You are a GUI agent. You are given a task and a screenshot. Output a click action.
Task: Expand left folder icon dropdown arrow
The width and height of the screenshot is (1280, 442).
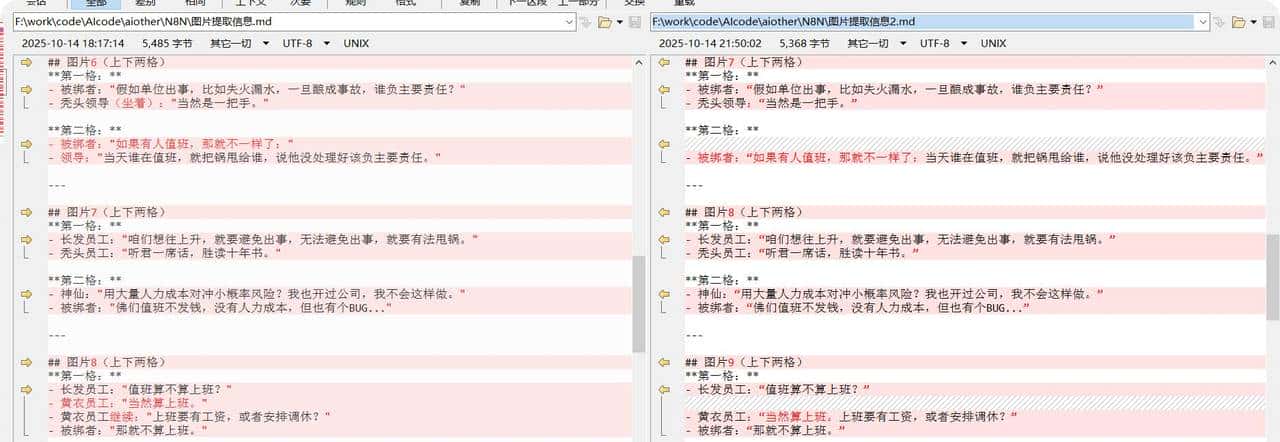(x=620, y=22)
